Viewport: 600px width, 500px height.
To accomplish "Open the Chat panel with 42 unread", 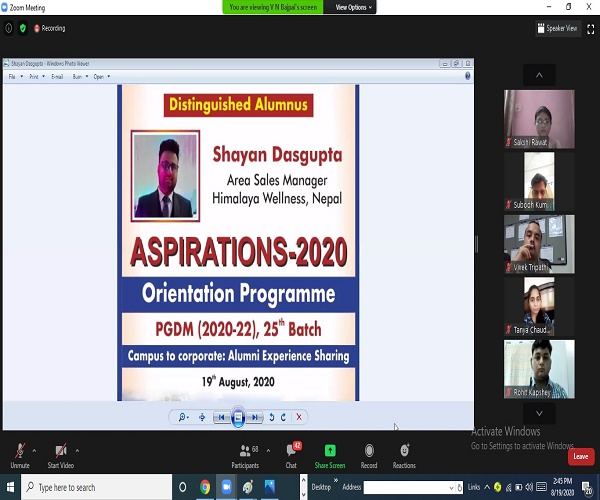I will pos(292,456).
